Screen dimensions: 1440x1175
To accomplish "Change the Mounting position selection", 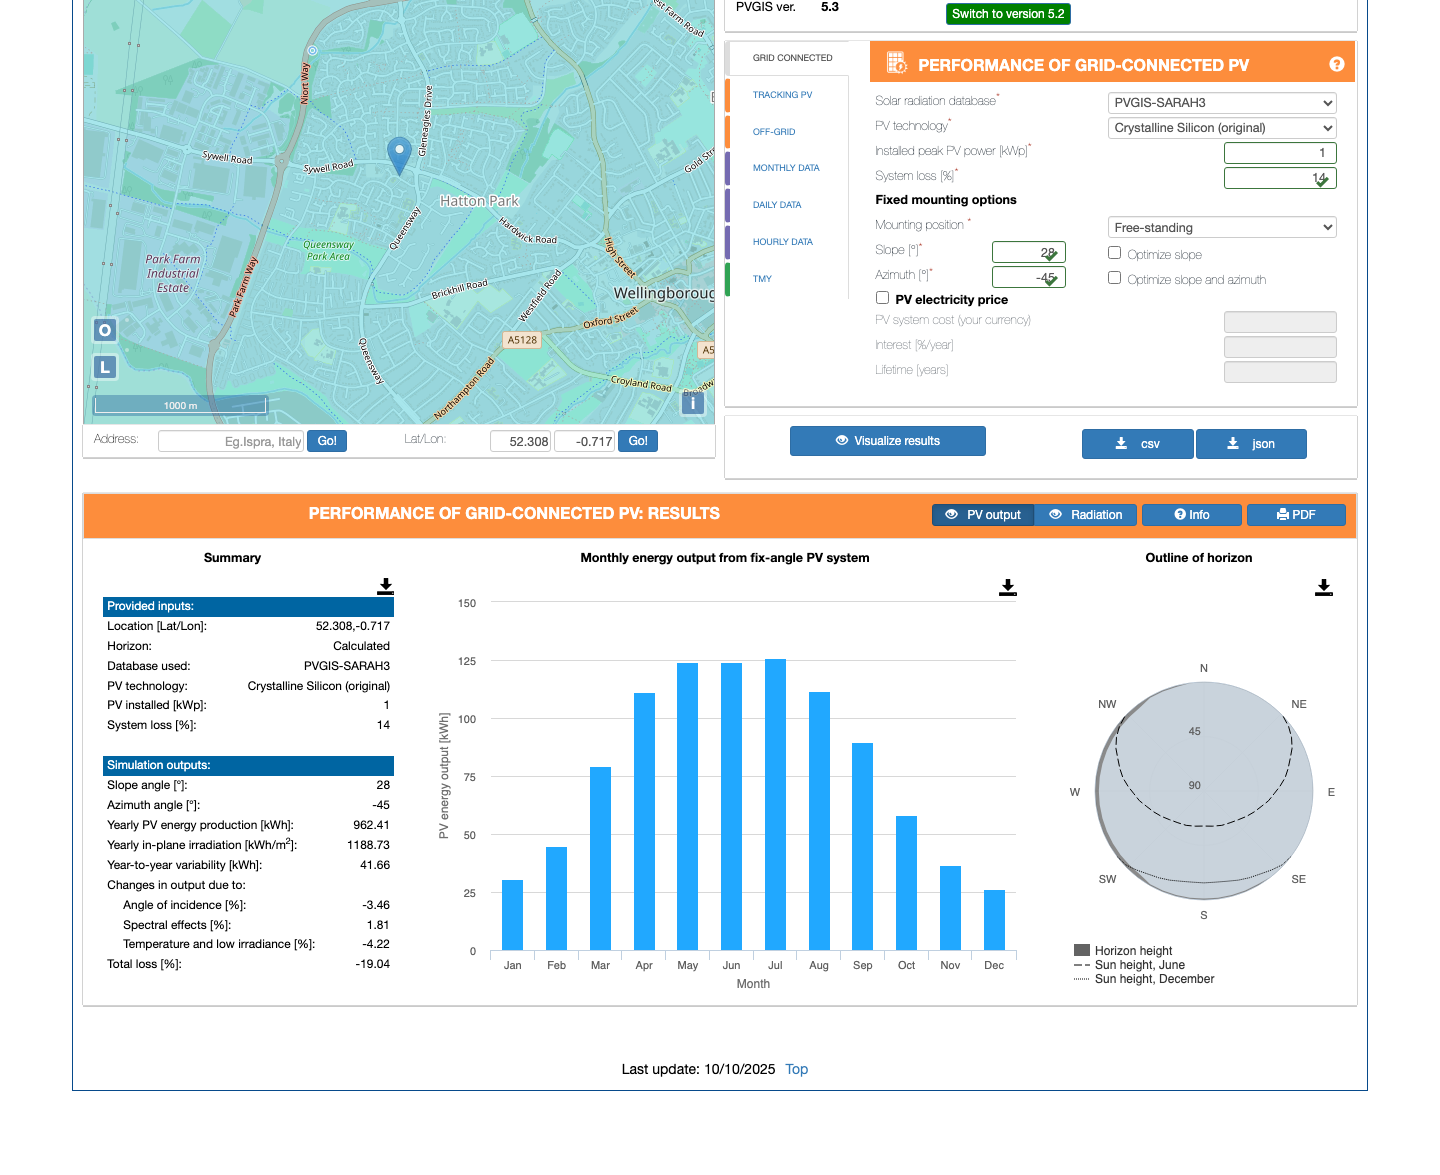I will (x=1221, y=227).
